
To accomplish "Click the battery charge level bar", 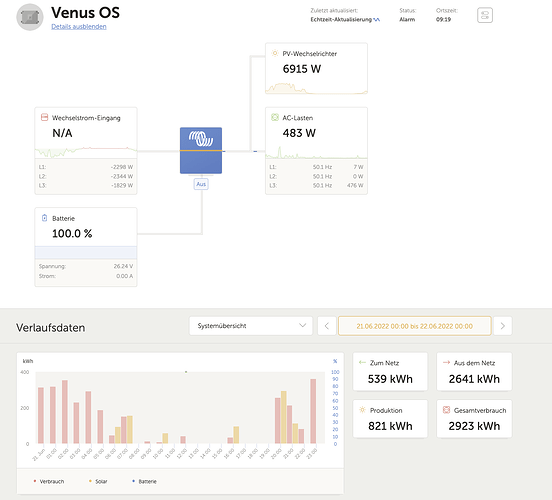I will pos(86,252).
